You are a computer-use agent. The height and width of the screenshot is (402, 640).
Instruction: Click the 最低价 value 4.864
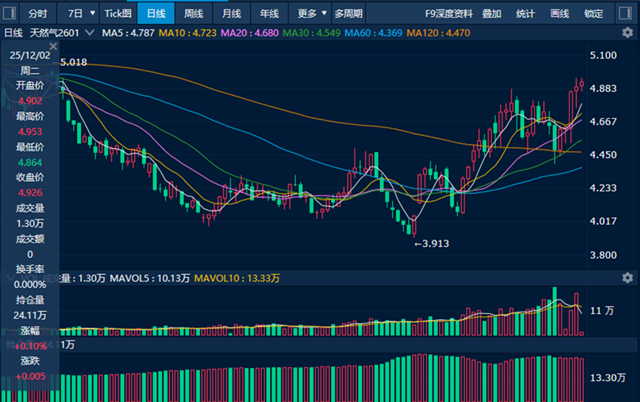pos(30,162)
